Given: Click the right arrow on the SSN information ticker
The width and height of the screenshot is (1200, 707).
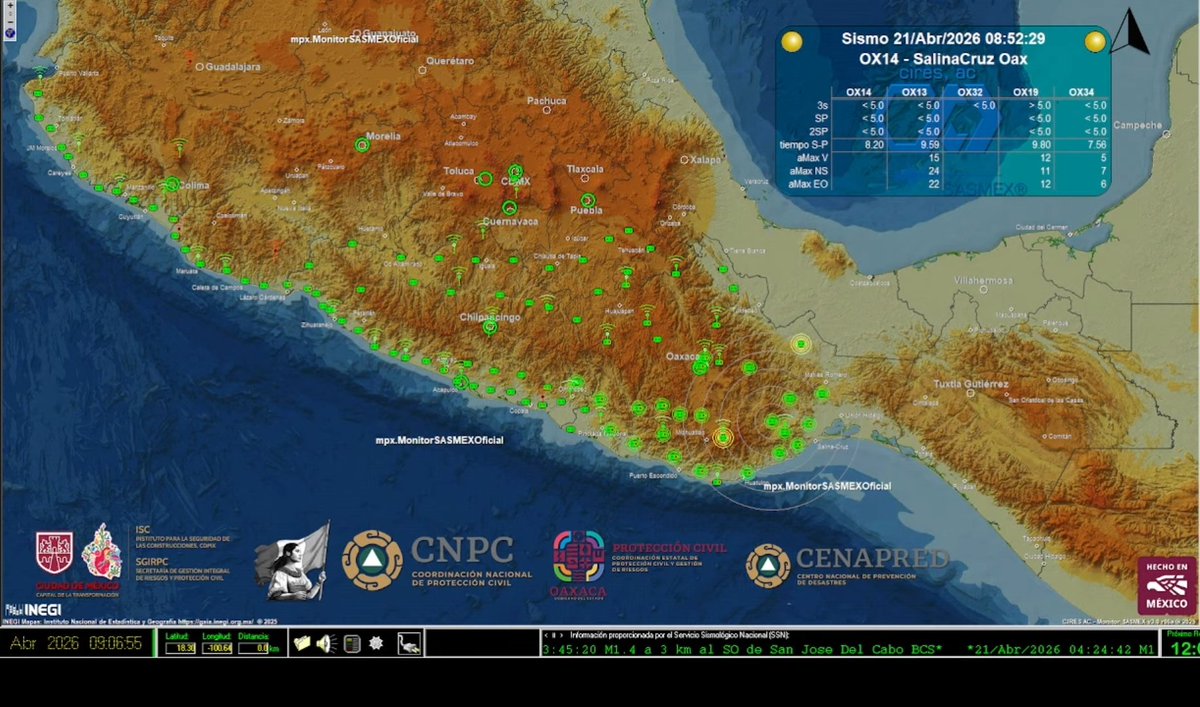Looking at the screenshot, I should pyautogui.click(x=561, y=634).
